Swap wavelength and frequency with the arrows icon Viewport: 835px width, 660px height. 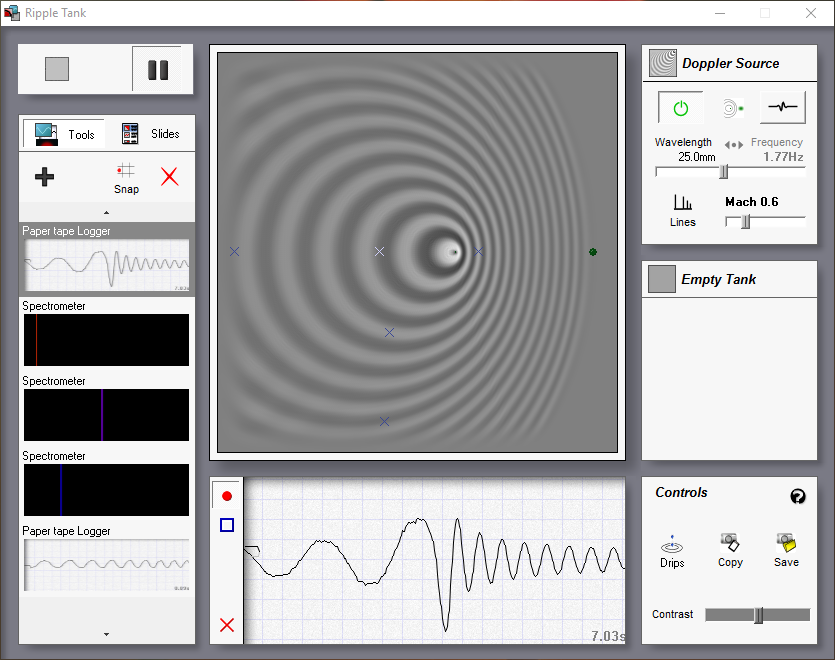coord(734,145)
